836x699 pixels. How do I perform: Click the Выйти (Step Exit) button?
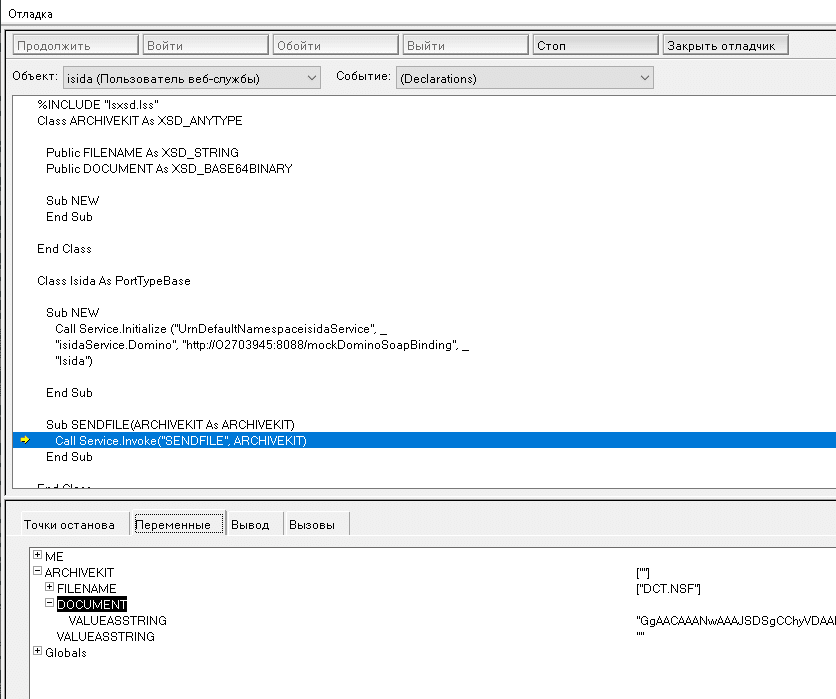465,45
